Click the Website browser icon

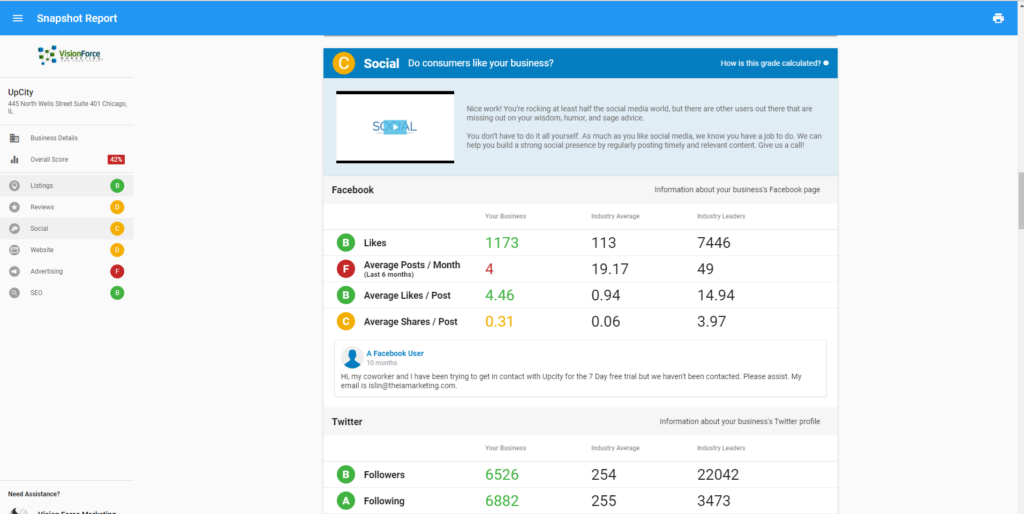point(14,250)
